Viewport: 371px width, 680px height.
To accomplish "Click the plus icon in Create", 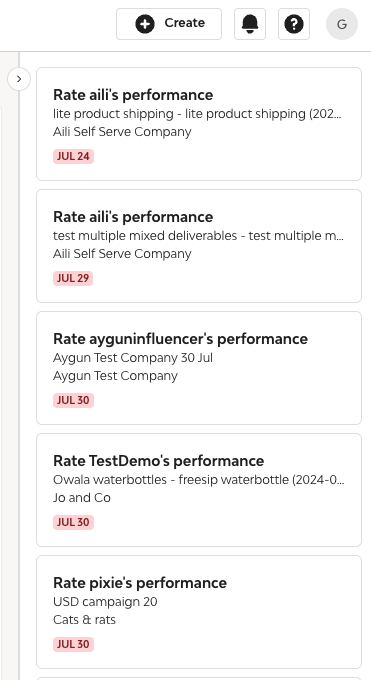I will coord(145,24).
